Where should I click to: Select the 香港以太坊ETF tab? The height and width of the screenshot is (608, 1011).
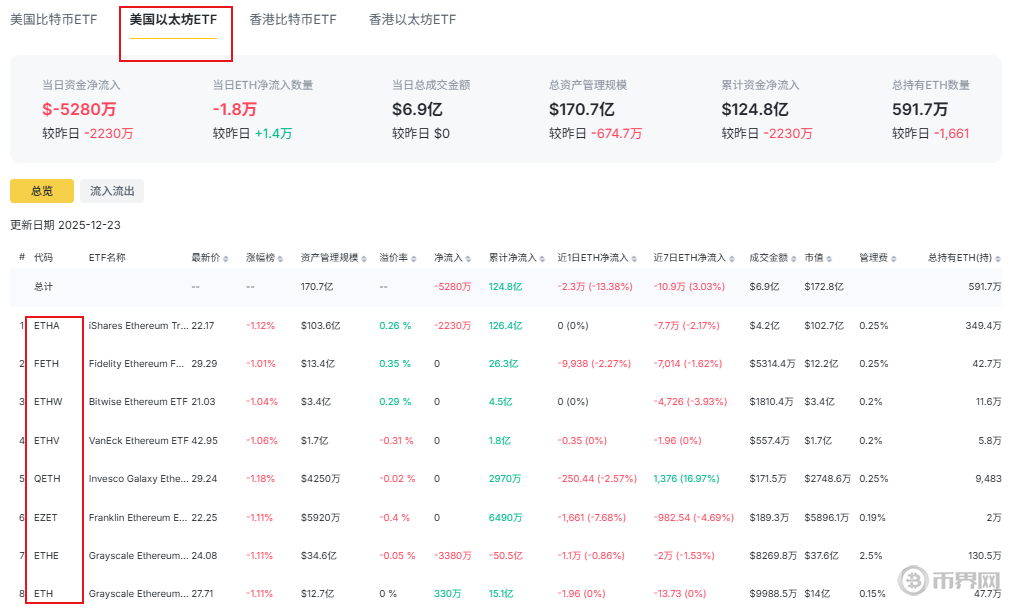click(x=412, y=20)
